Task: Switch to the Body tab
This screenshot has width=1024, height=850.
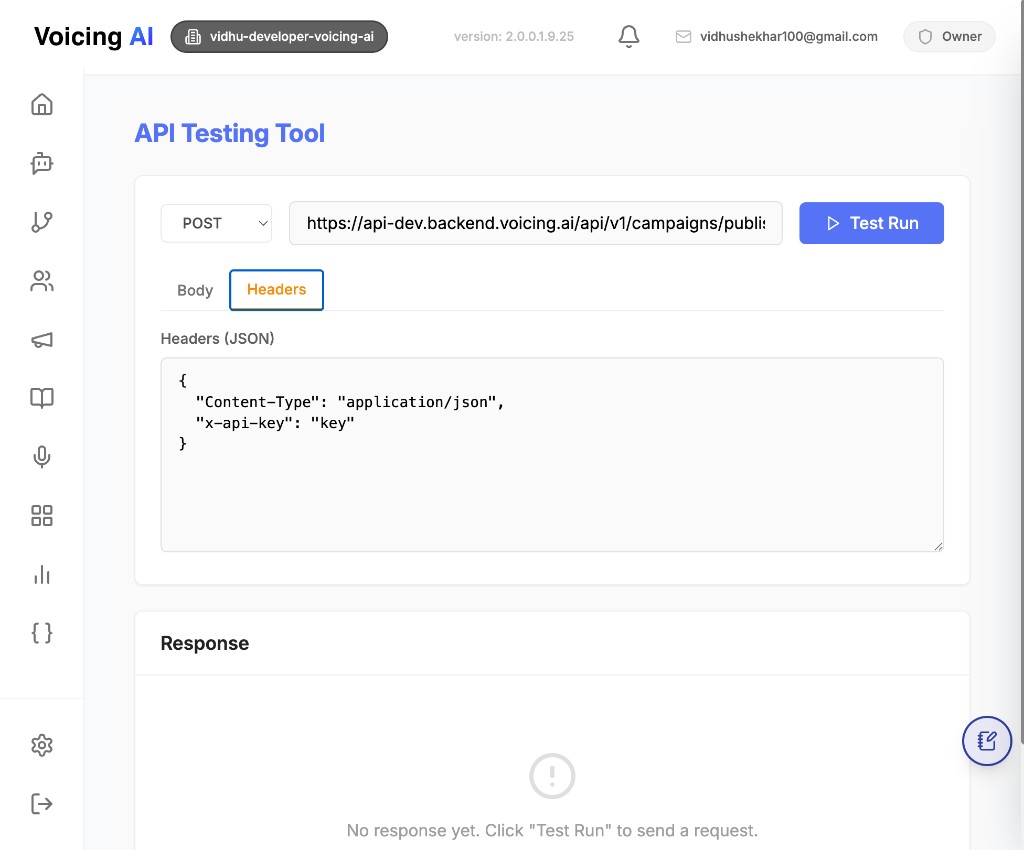Action: [x=195, y=291]
